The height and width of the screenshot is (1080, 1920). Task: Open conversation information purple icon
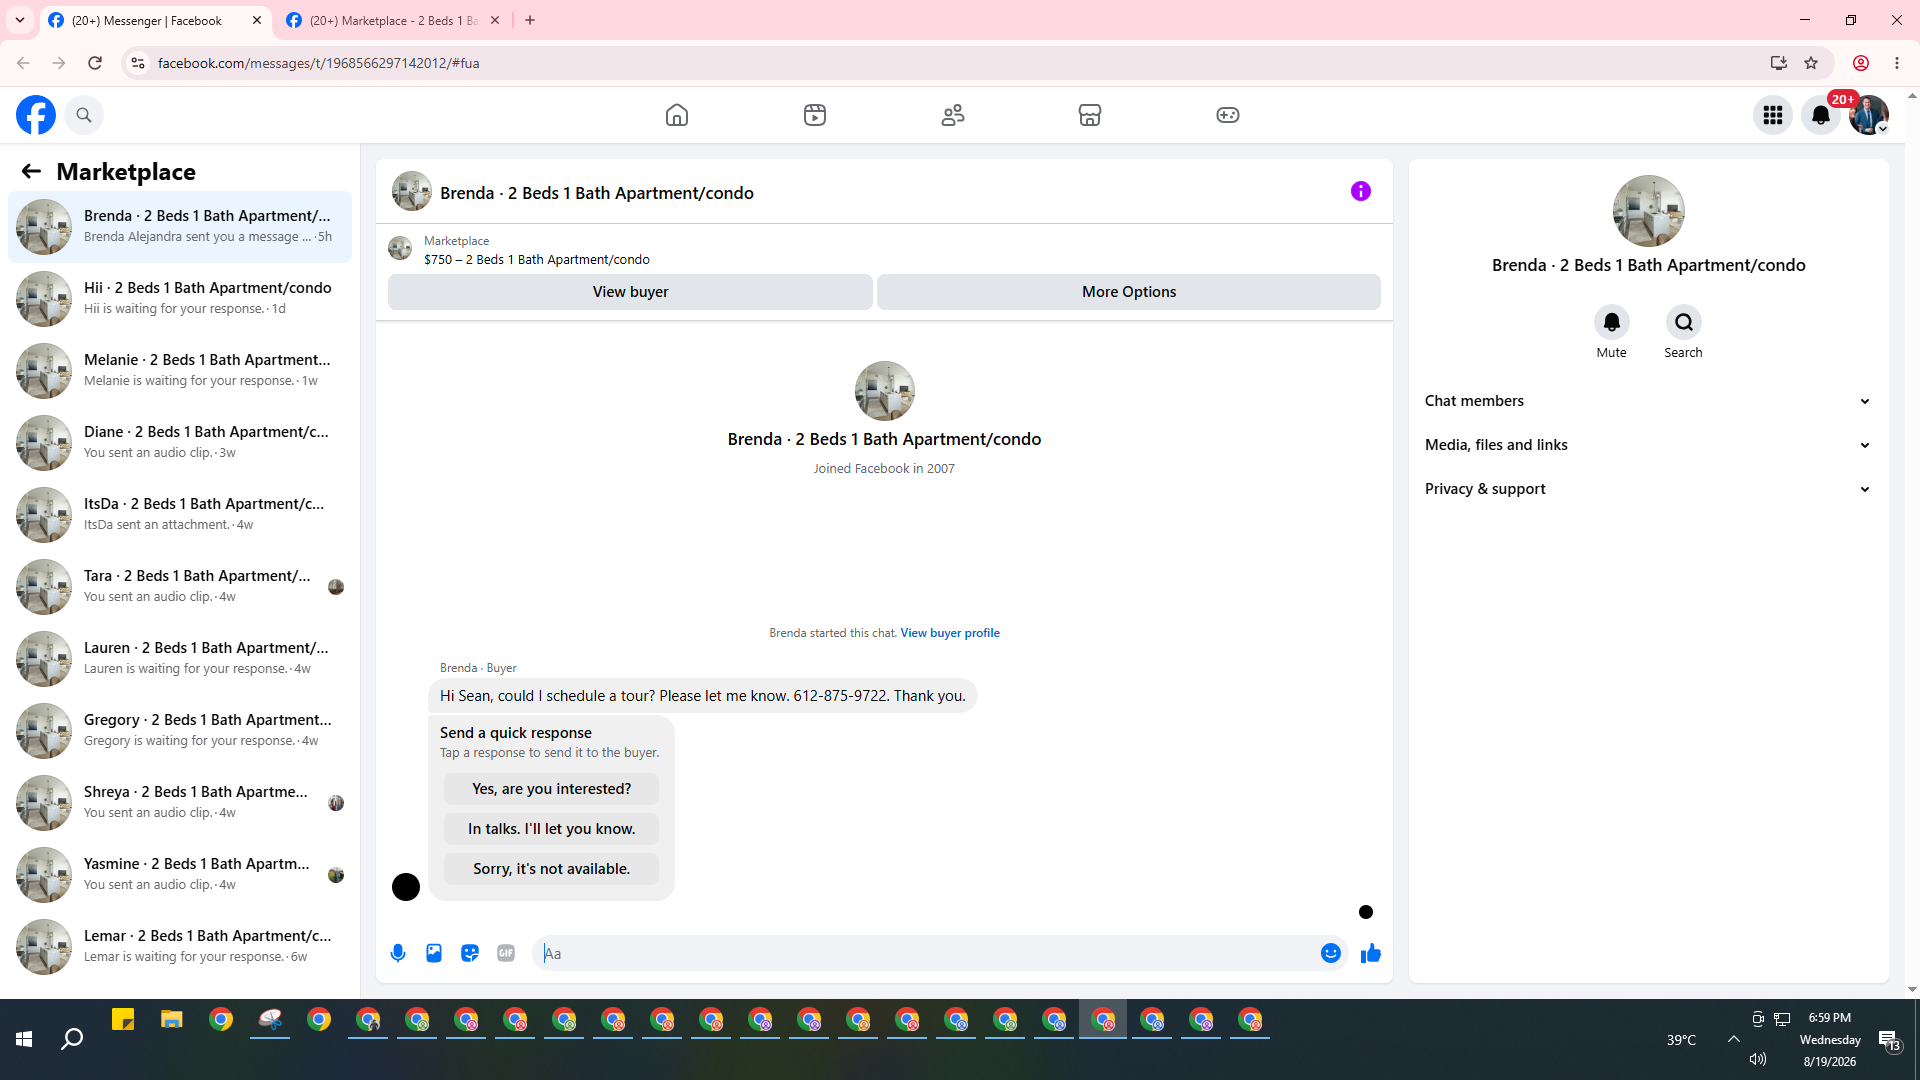point(1361,191)
